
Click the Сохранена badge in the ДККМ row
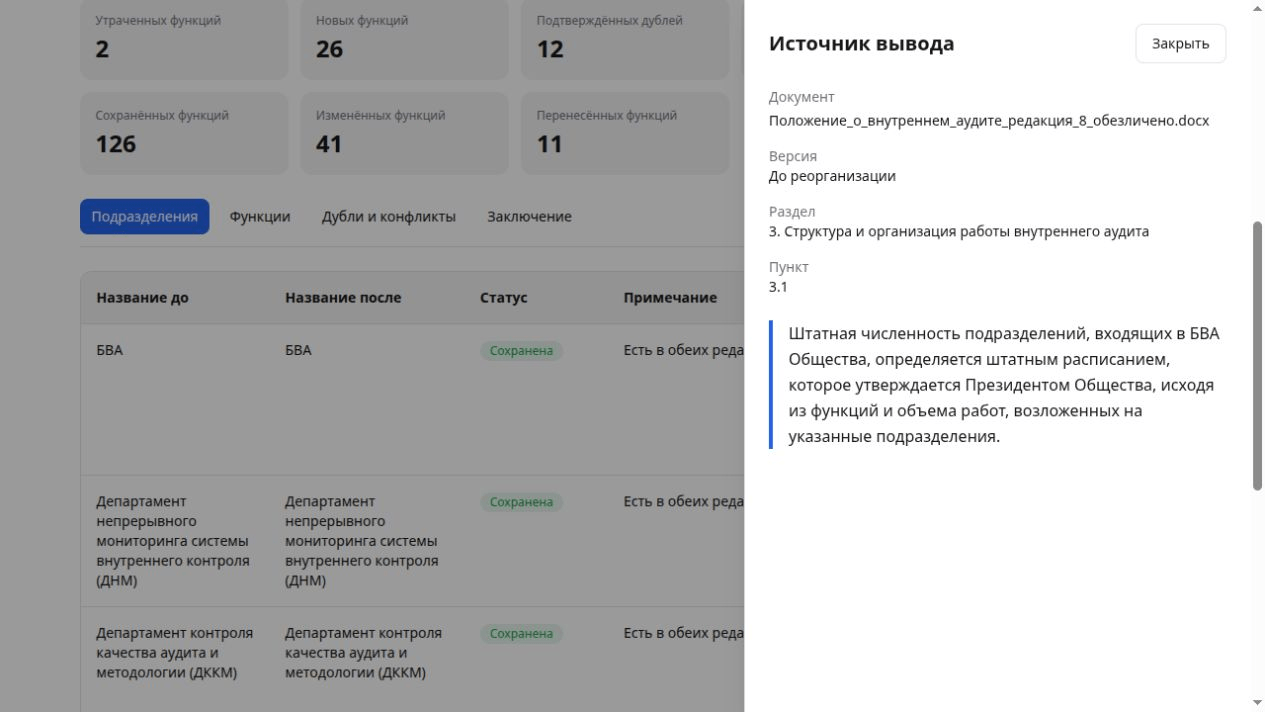pyautogui.click(x=521, y=634)
